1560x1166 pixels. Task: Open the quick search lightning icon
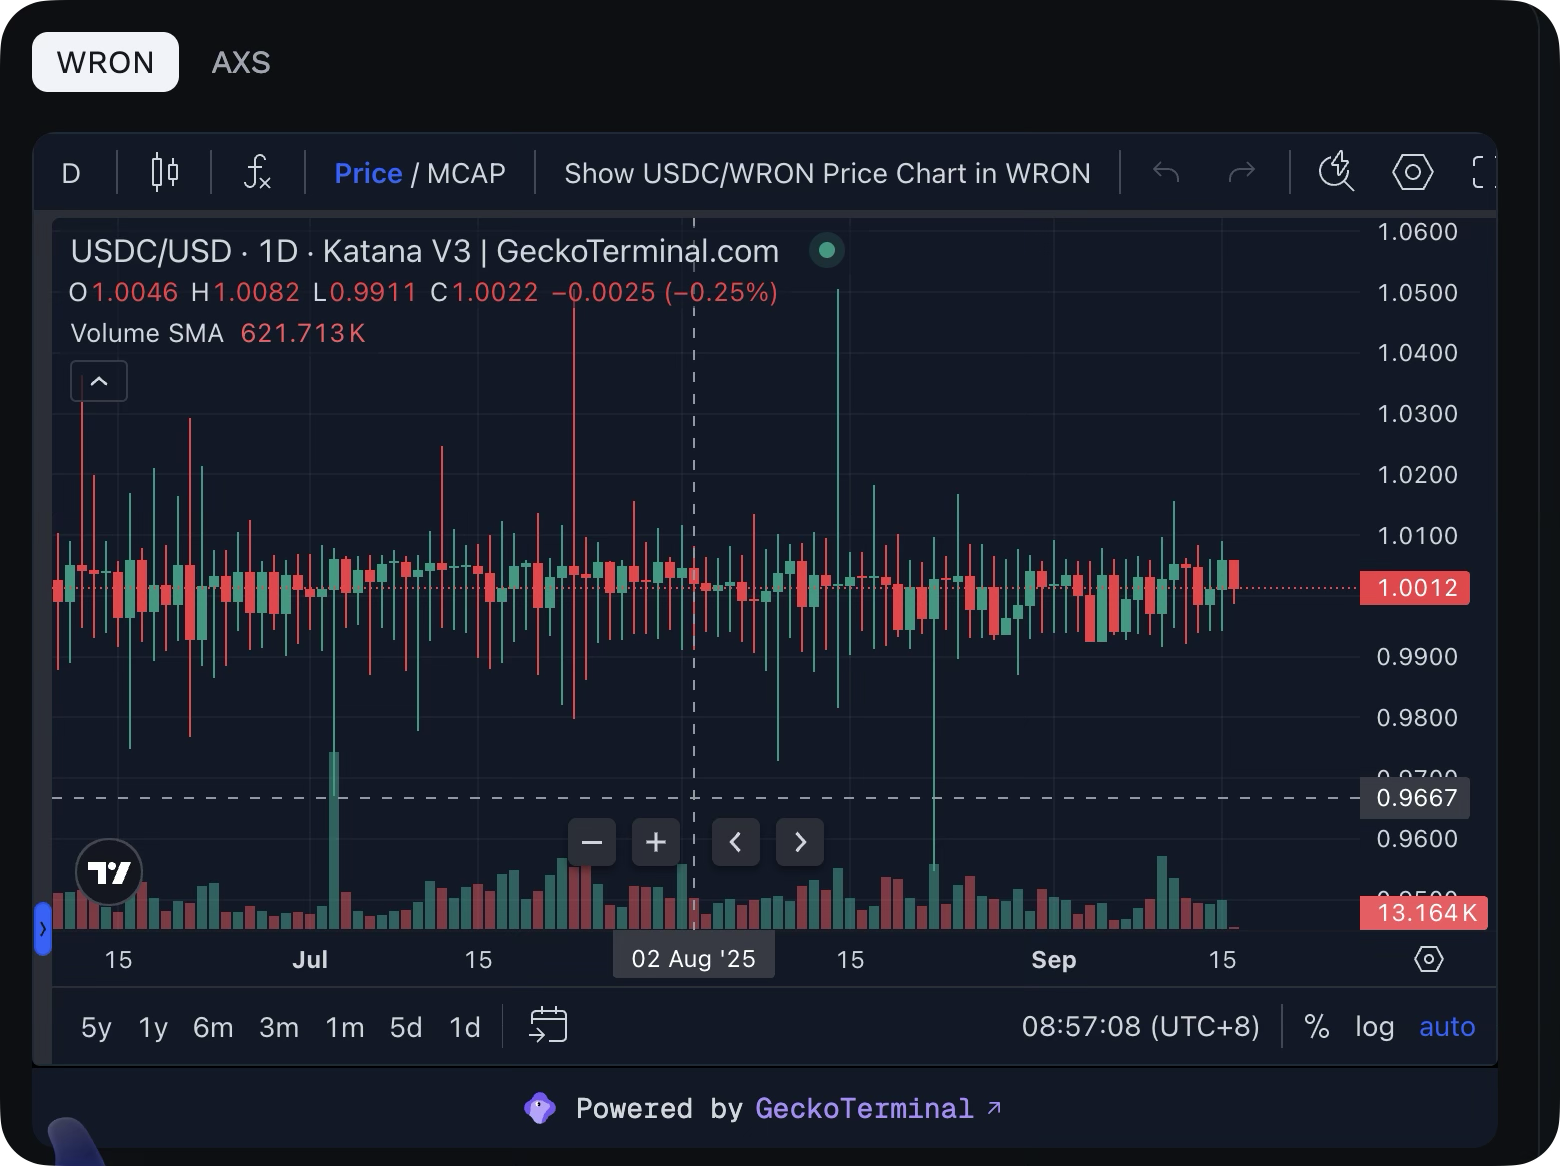click(x=1336, y=172)
